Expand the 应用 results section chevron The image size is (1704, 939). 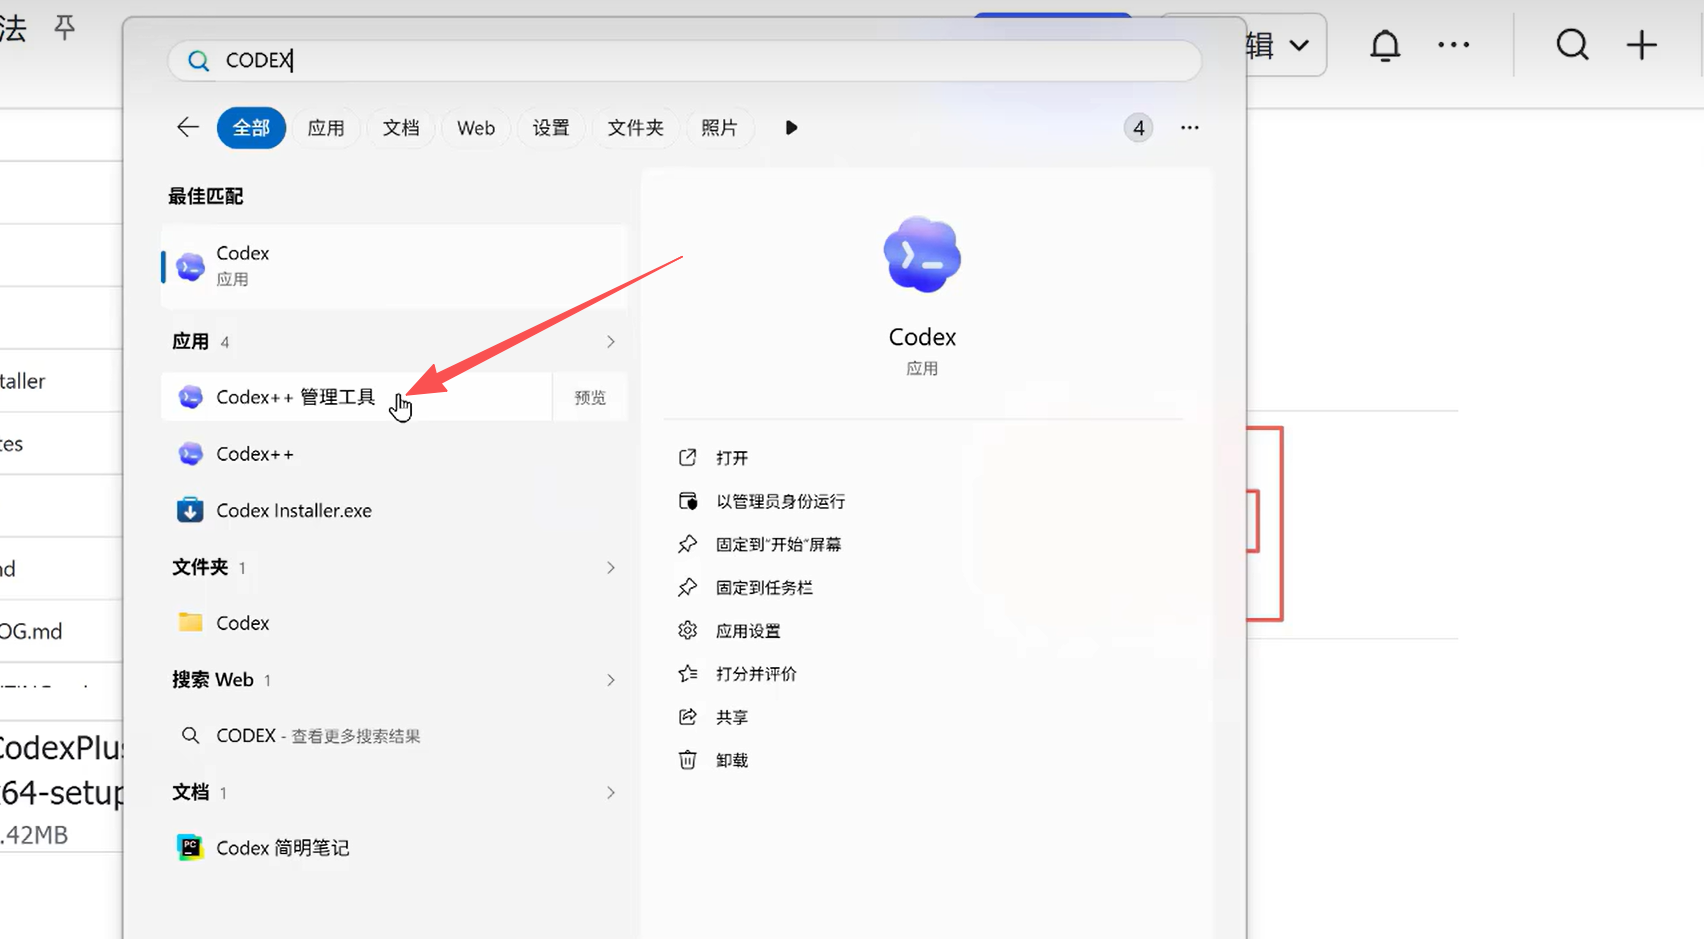(x=610, y=342)
